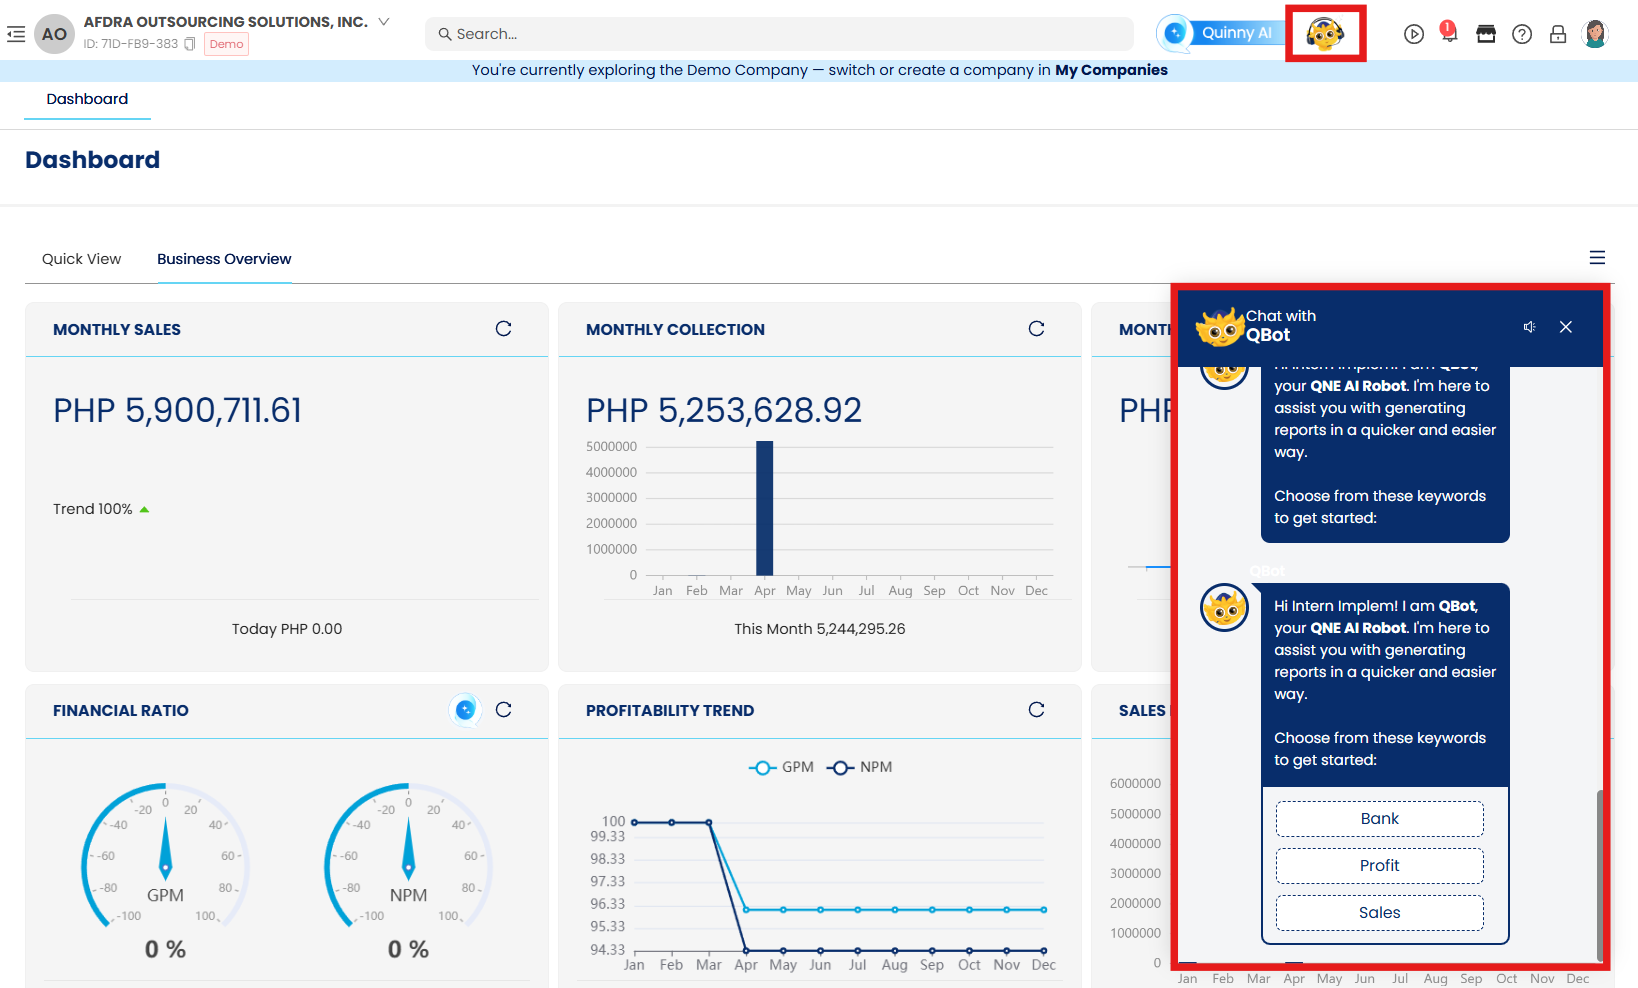Screen dimensions: 1638x988
Task: Click the April bar in Monthly Collection chart
Action: [x=764, y=507]
